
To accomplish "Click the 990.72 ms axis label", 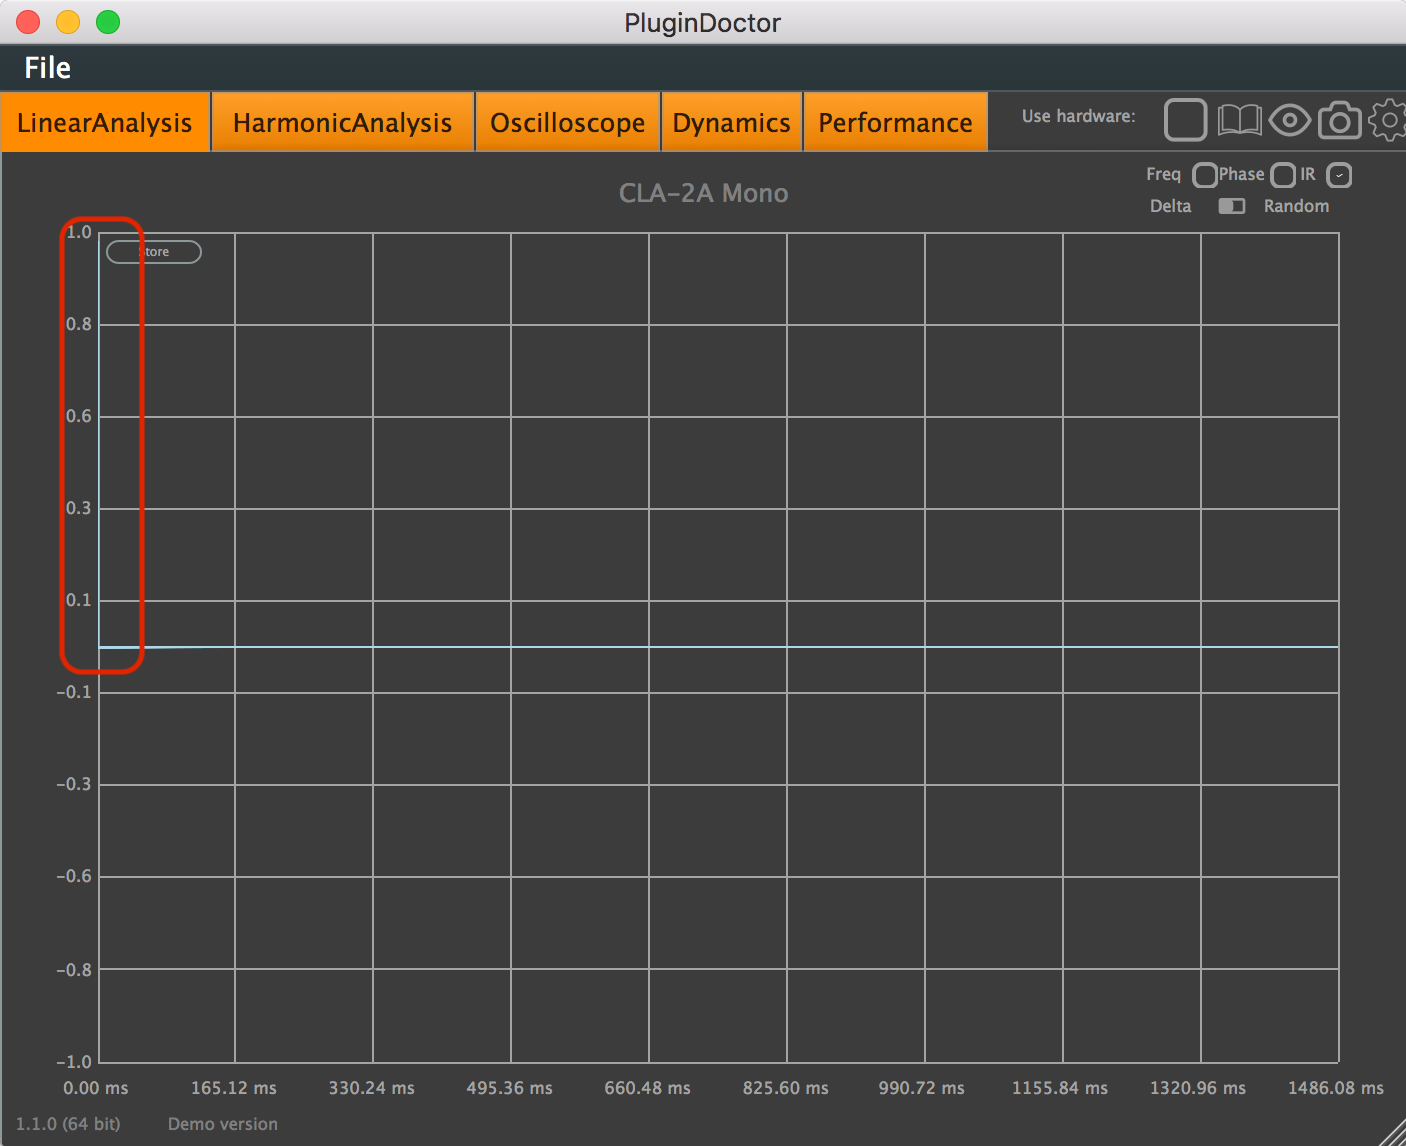I will pos(921,1088).
